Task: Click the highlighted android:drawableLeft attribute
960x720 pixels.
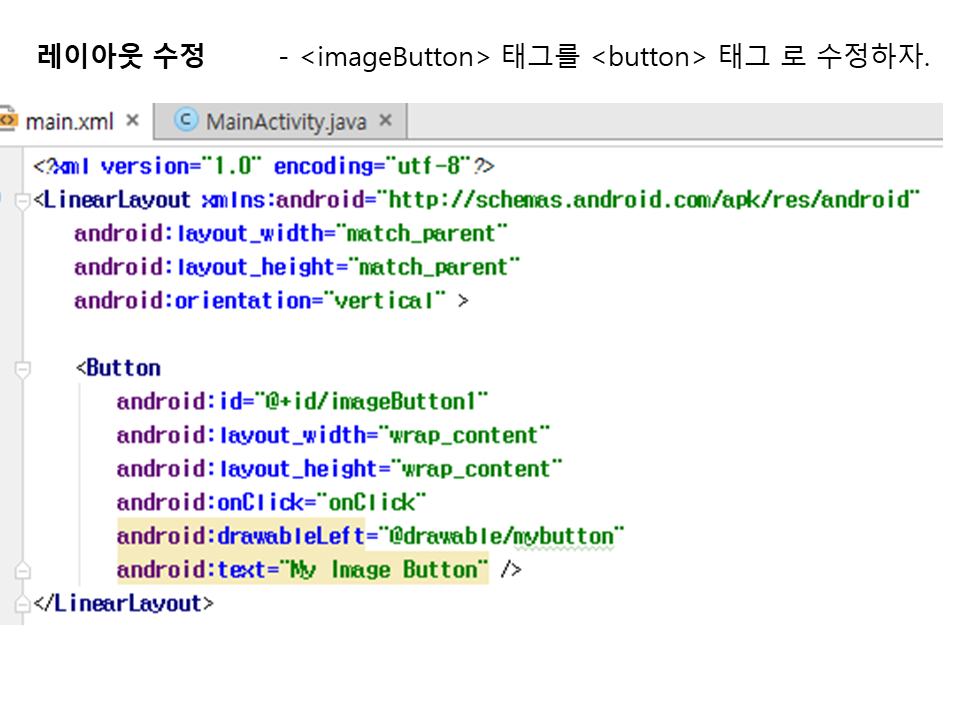Action: click(x=240, y=537)
